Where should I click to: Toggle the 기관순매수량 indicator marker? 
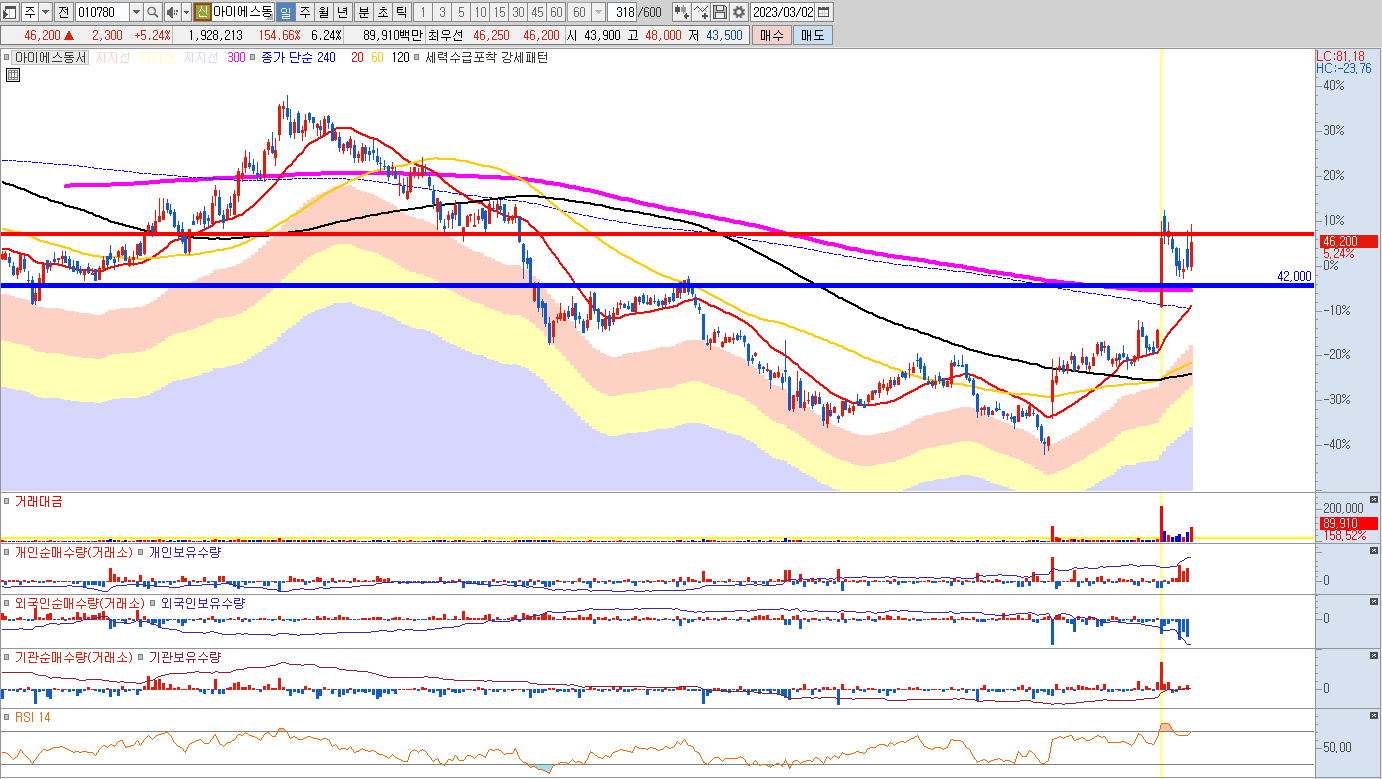[6, 657]
